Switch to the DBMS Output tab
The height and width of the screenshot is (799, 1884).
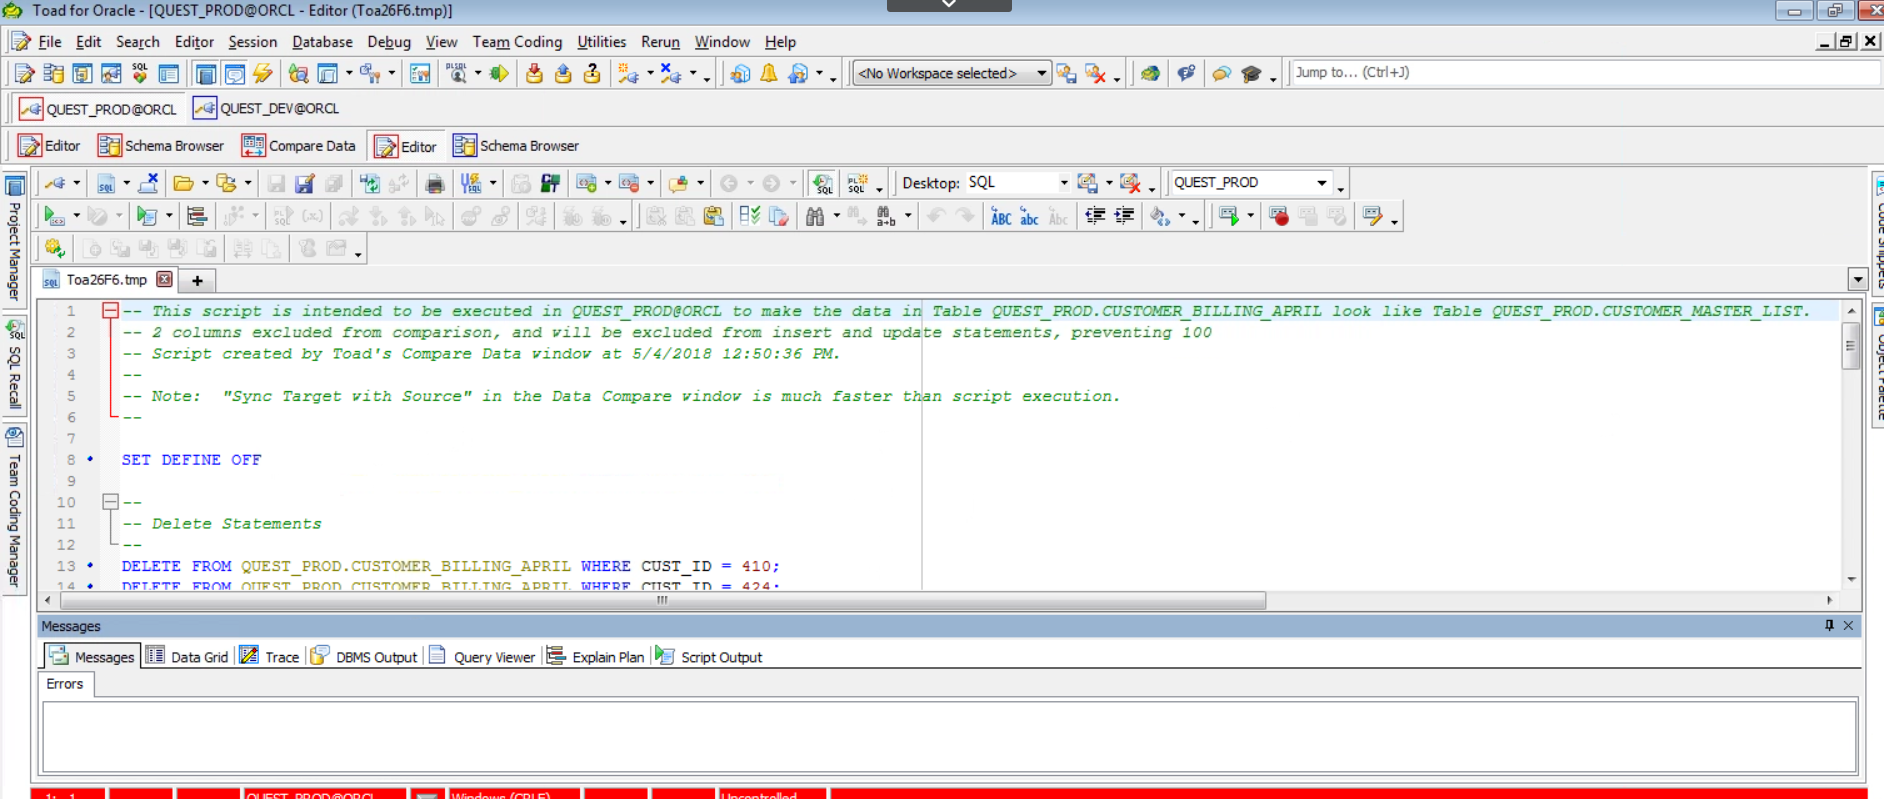[x=364, y=657]
